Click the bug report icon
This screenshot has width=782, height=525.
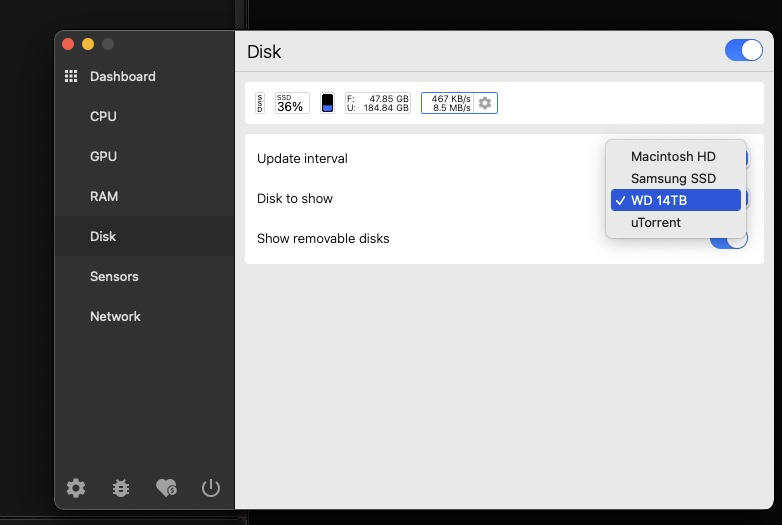pyautogui.click(x=121, y=488)
